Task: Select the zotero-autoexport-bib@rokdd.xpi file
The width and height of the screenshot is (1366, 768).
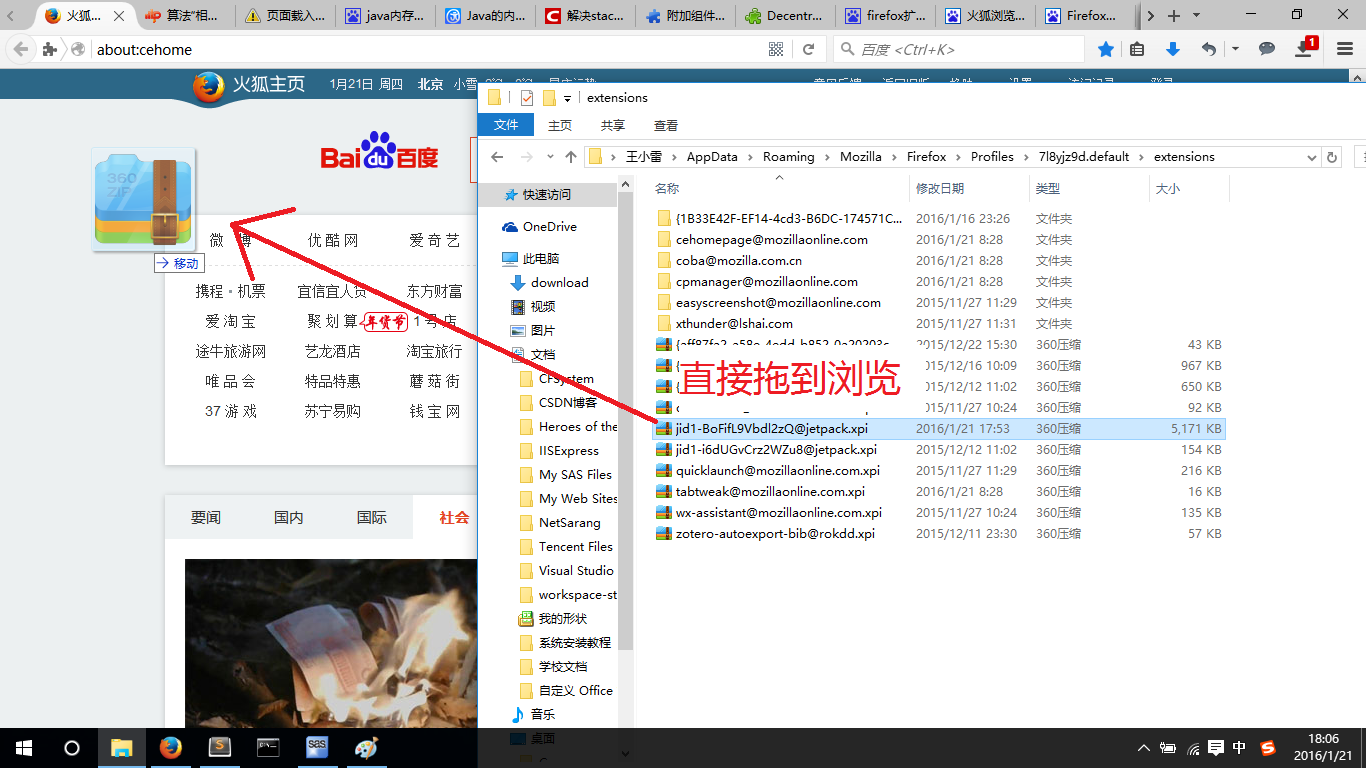Action: (775, 533)
